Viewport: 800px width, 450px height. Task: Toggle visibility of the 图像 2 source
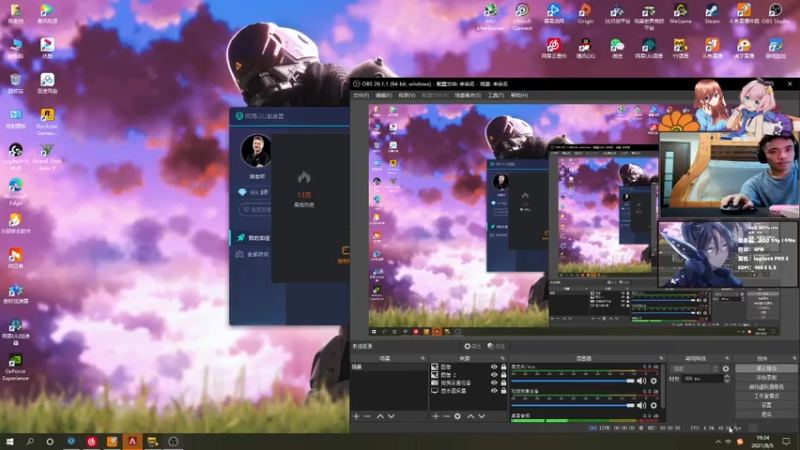(494, 374)
